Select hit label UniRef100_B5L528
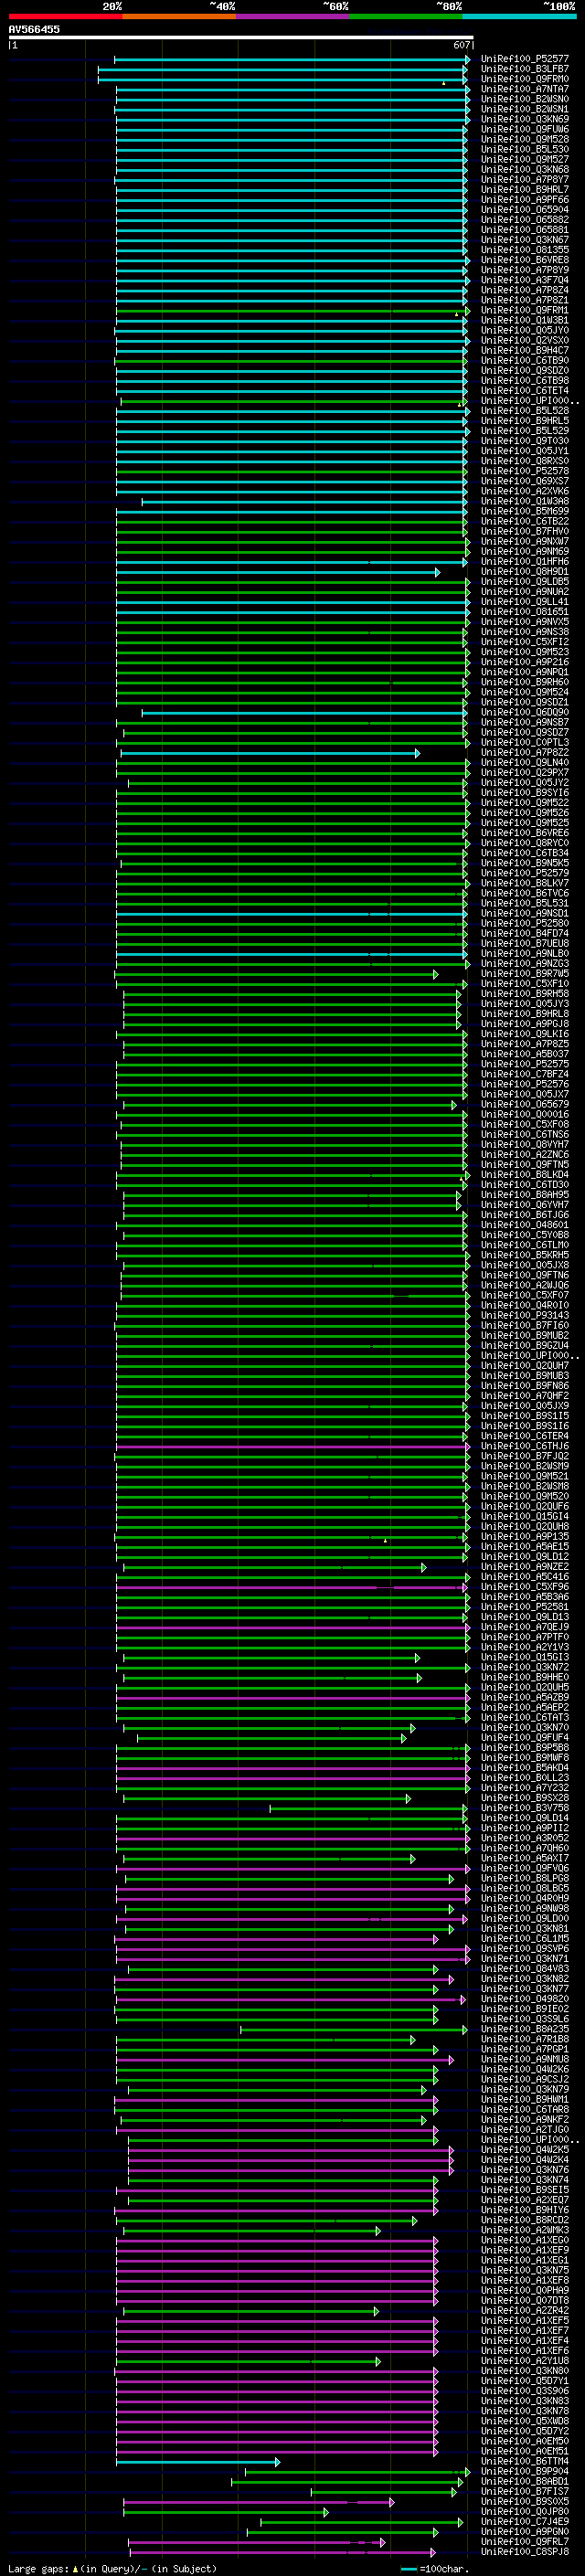The height and width of the screenshot is (2576, 585). (x=525, y=411)
